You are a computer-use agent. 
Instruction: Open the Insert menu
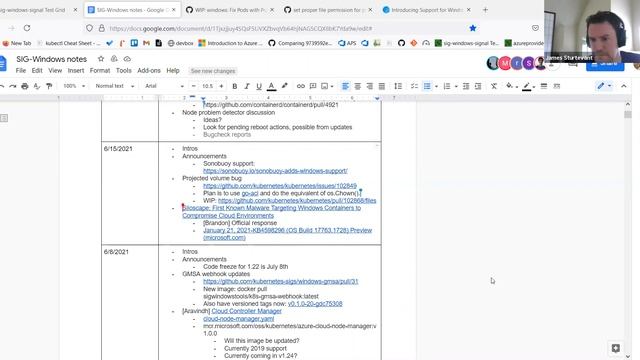pyautogui.click(x=76, y=71)
